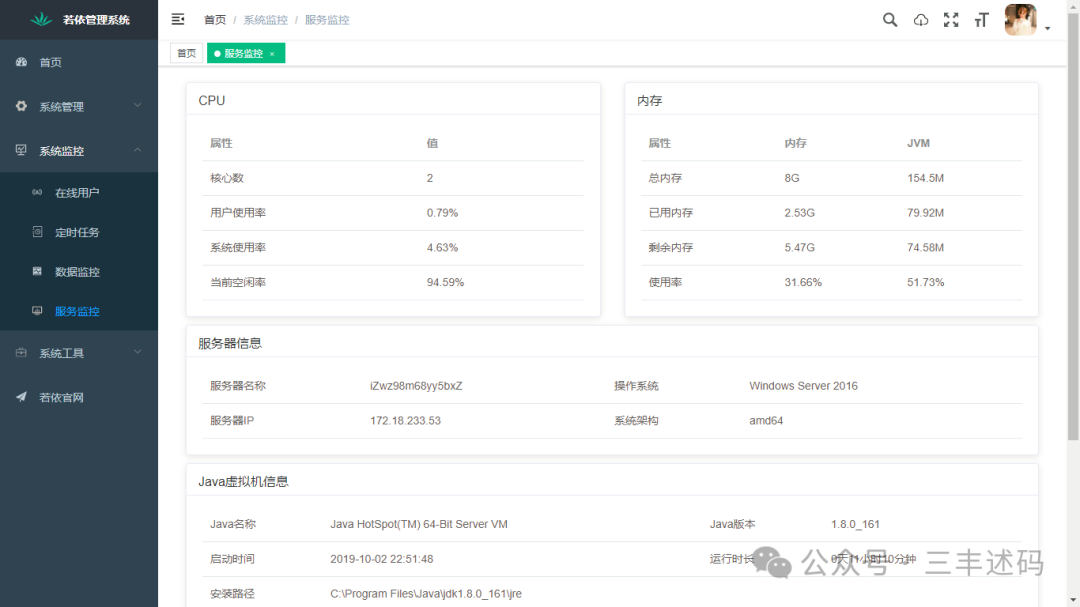Click the 内存 card heading
1080x607 pixels.
click(x=649, y=101)
